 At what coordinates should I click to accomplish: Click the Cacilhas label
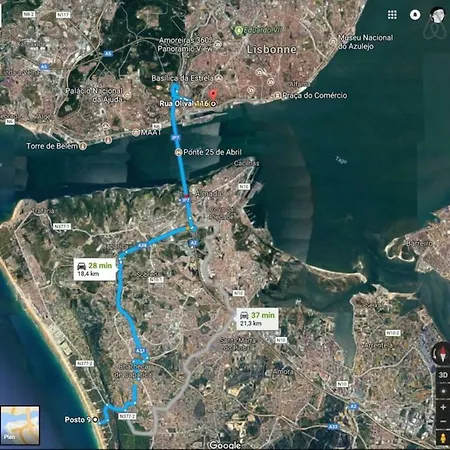pos(246,163)
